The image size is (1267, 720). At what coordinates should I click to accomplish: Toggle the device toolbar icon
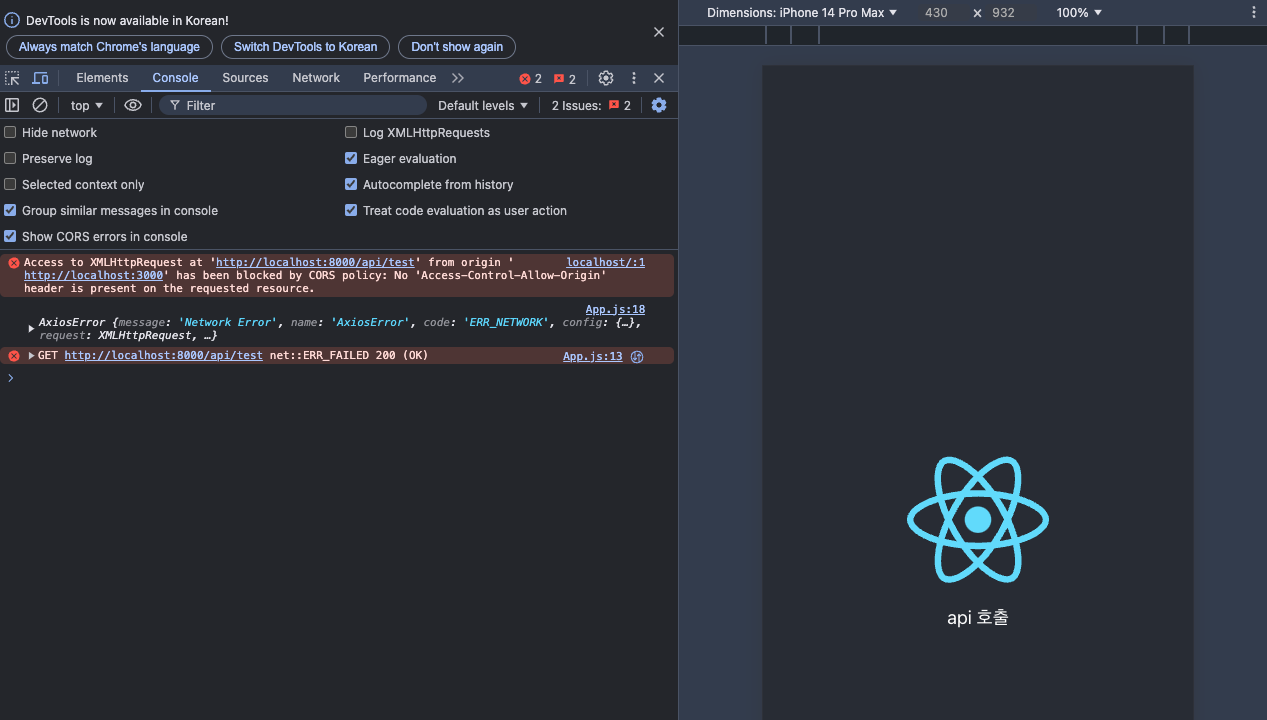point(40,78)
